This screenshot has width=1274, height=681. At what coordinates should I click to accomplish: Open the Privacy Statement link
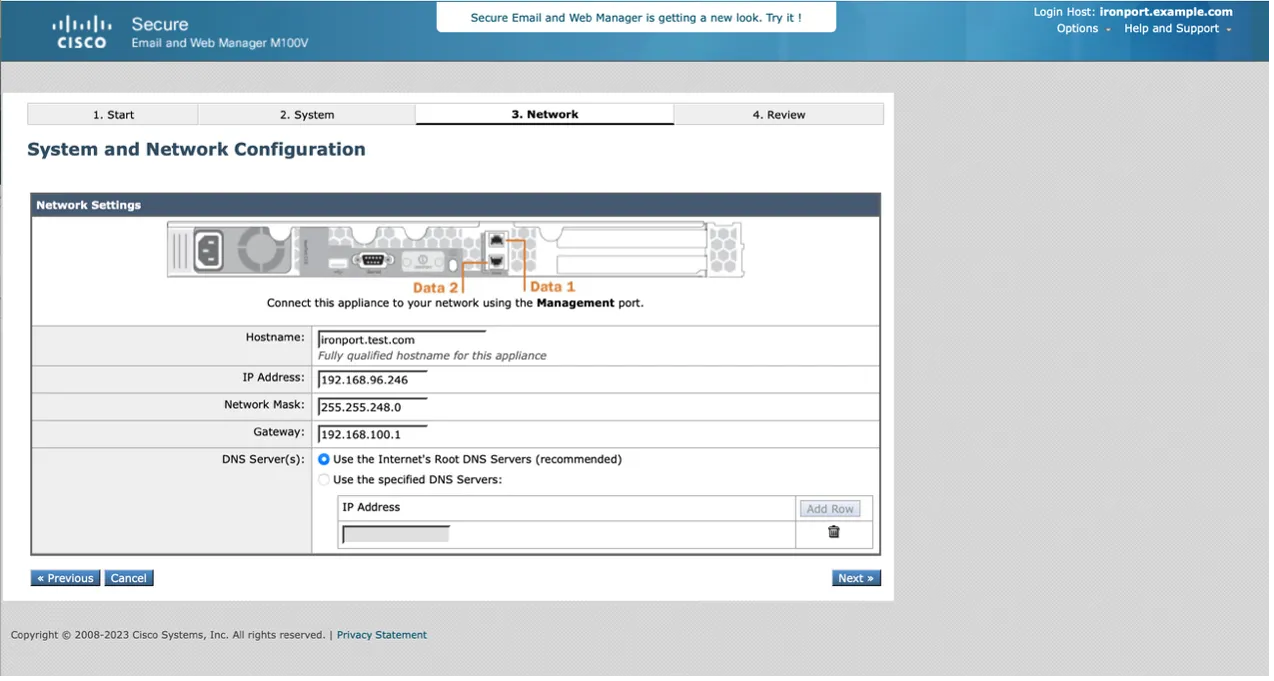381,635
